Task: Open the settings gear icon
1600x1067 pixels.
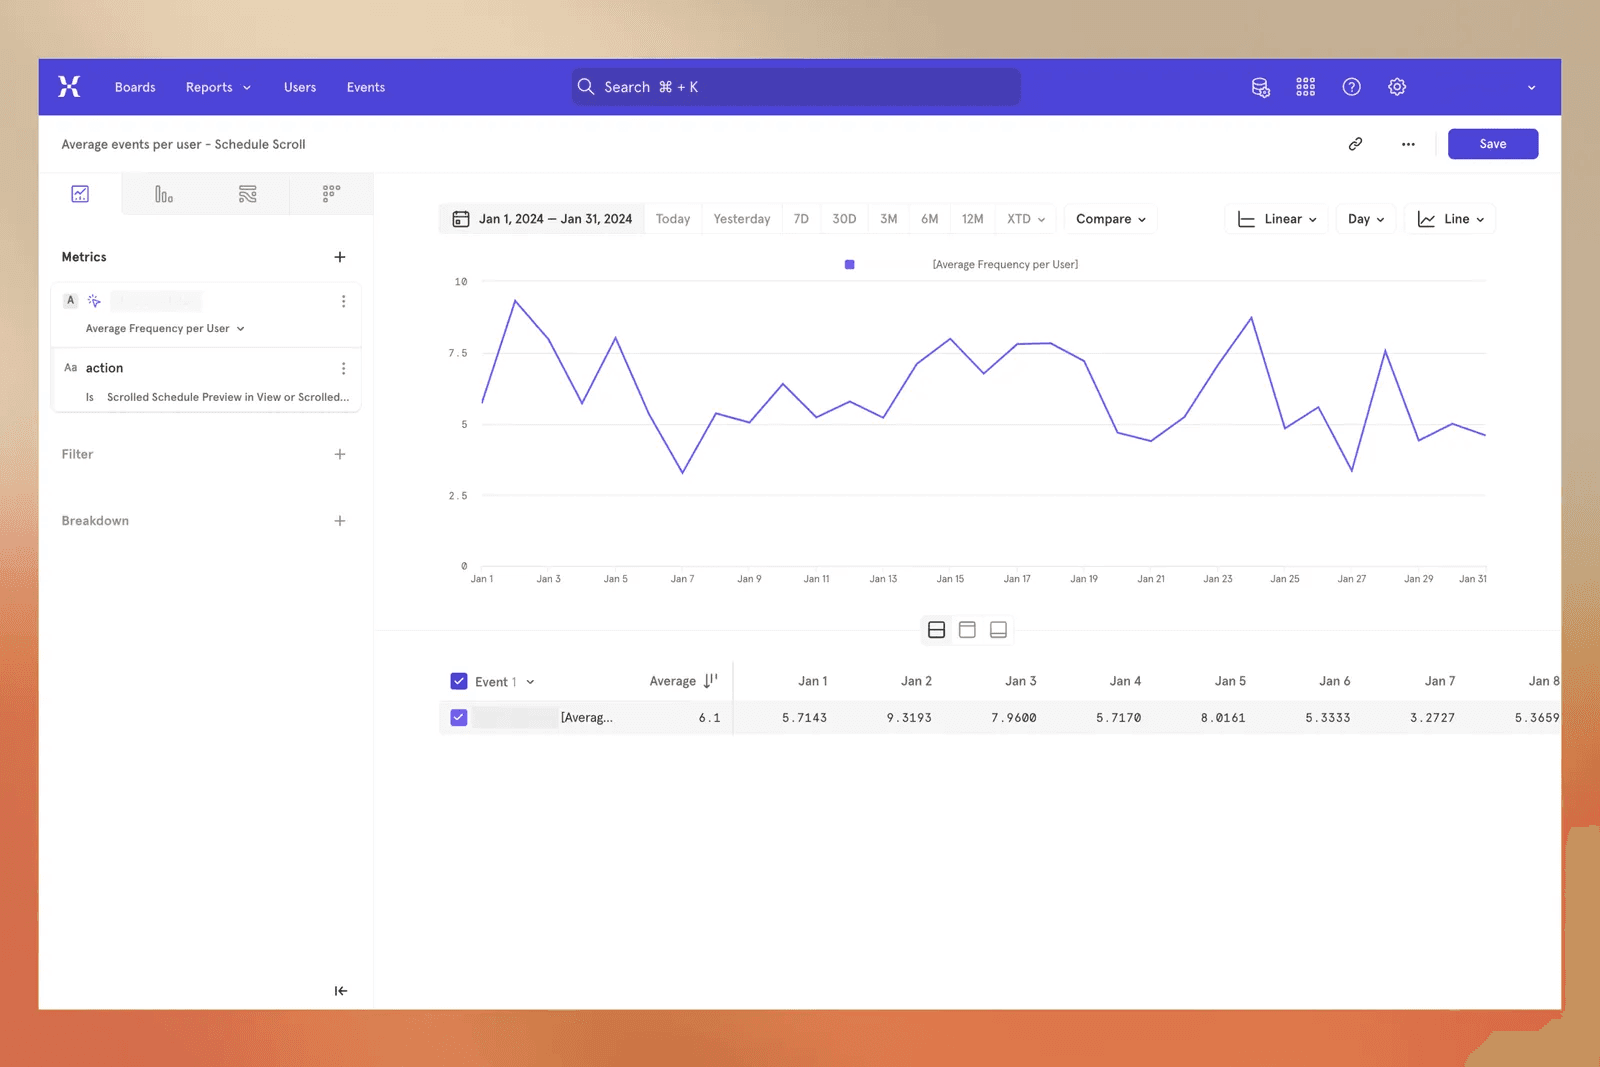Action: point(1397,87)
